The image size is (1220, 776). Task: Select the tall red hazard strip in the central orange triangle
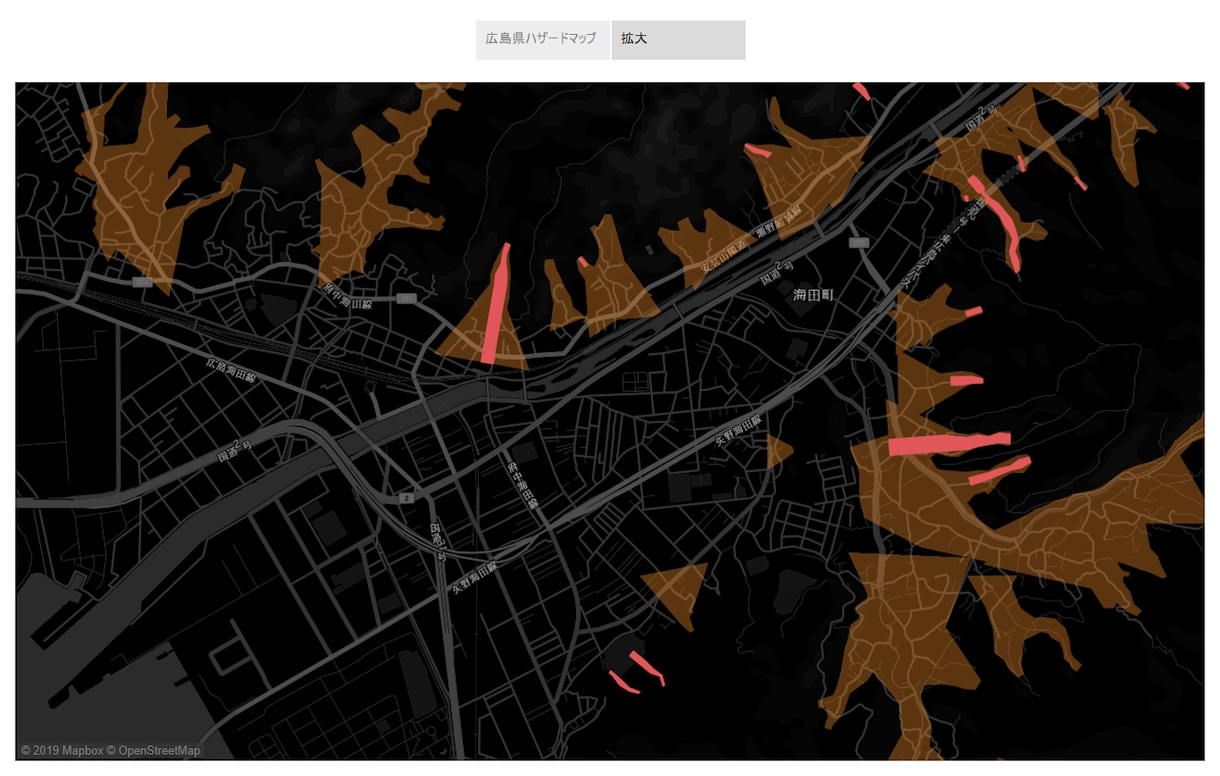(495, 304)
